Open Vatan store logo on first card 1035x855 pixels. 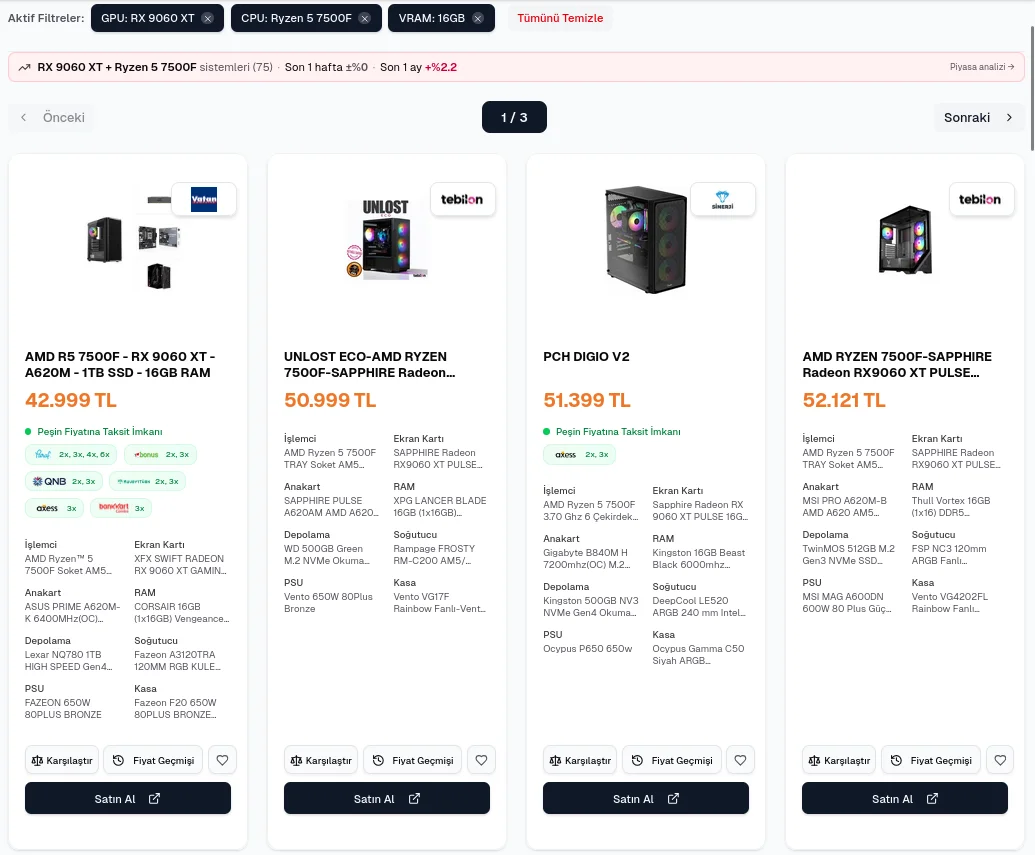tap(204, 199)
